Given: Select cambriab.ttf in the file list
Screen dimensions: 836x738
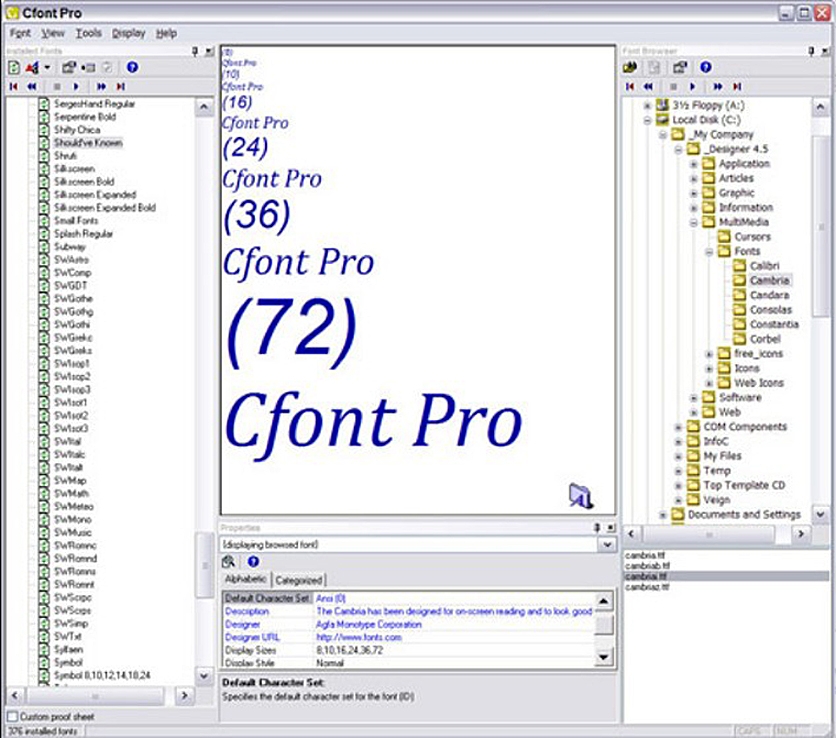Looking at the screenshot, I should (647, 566).
